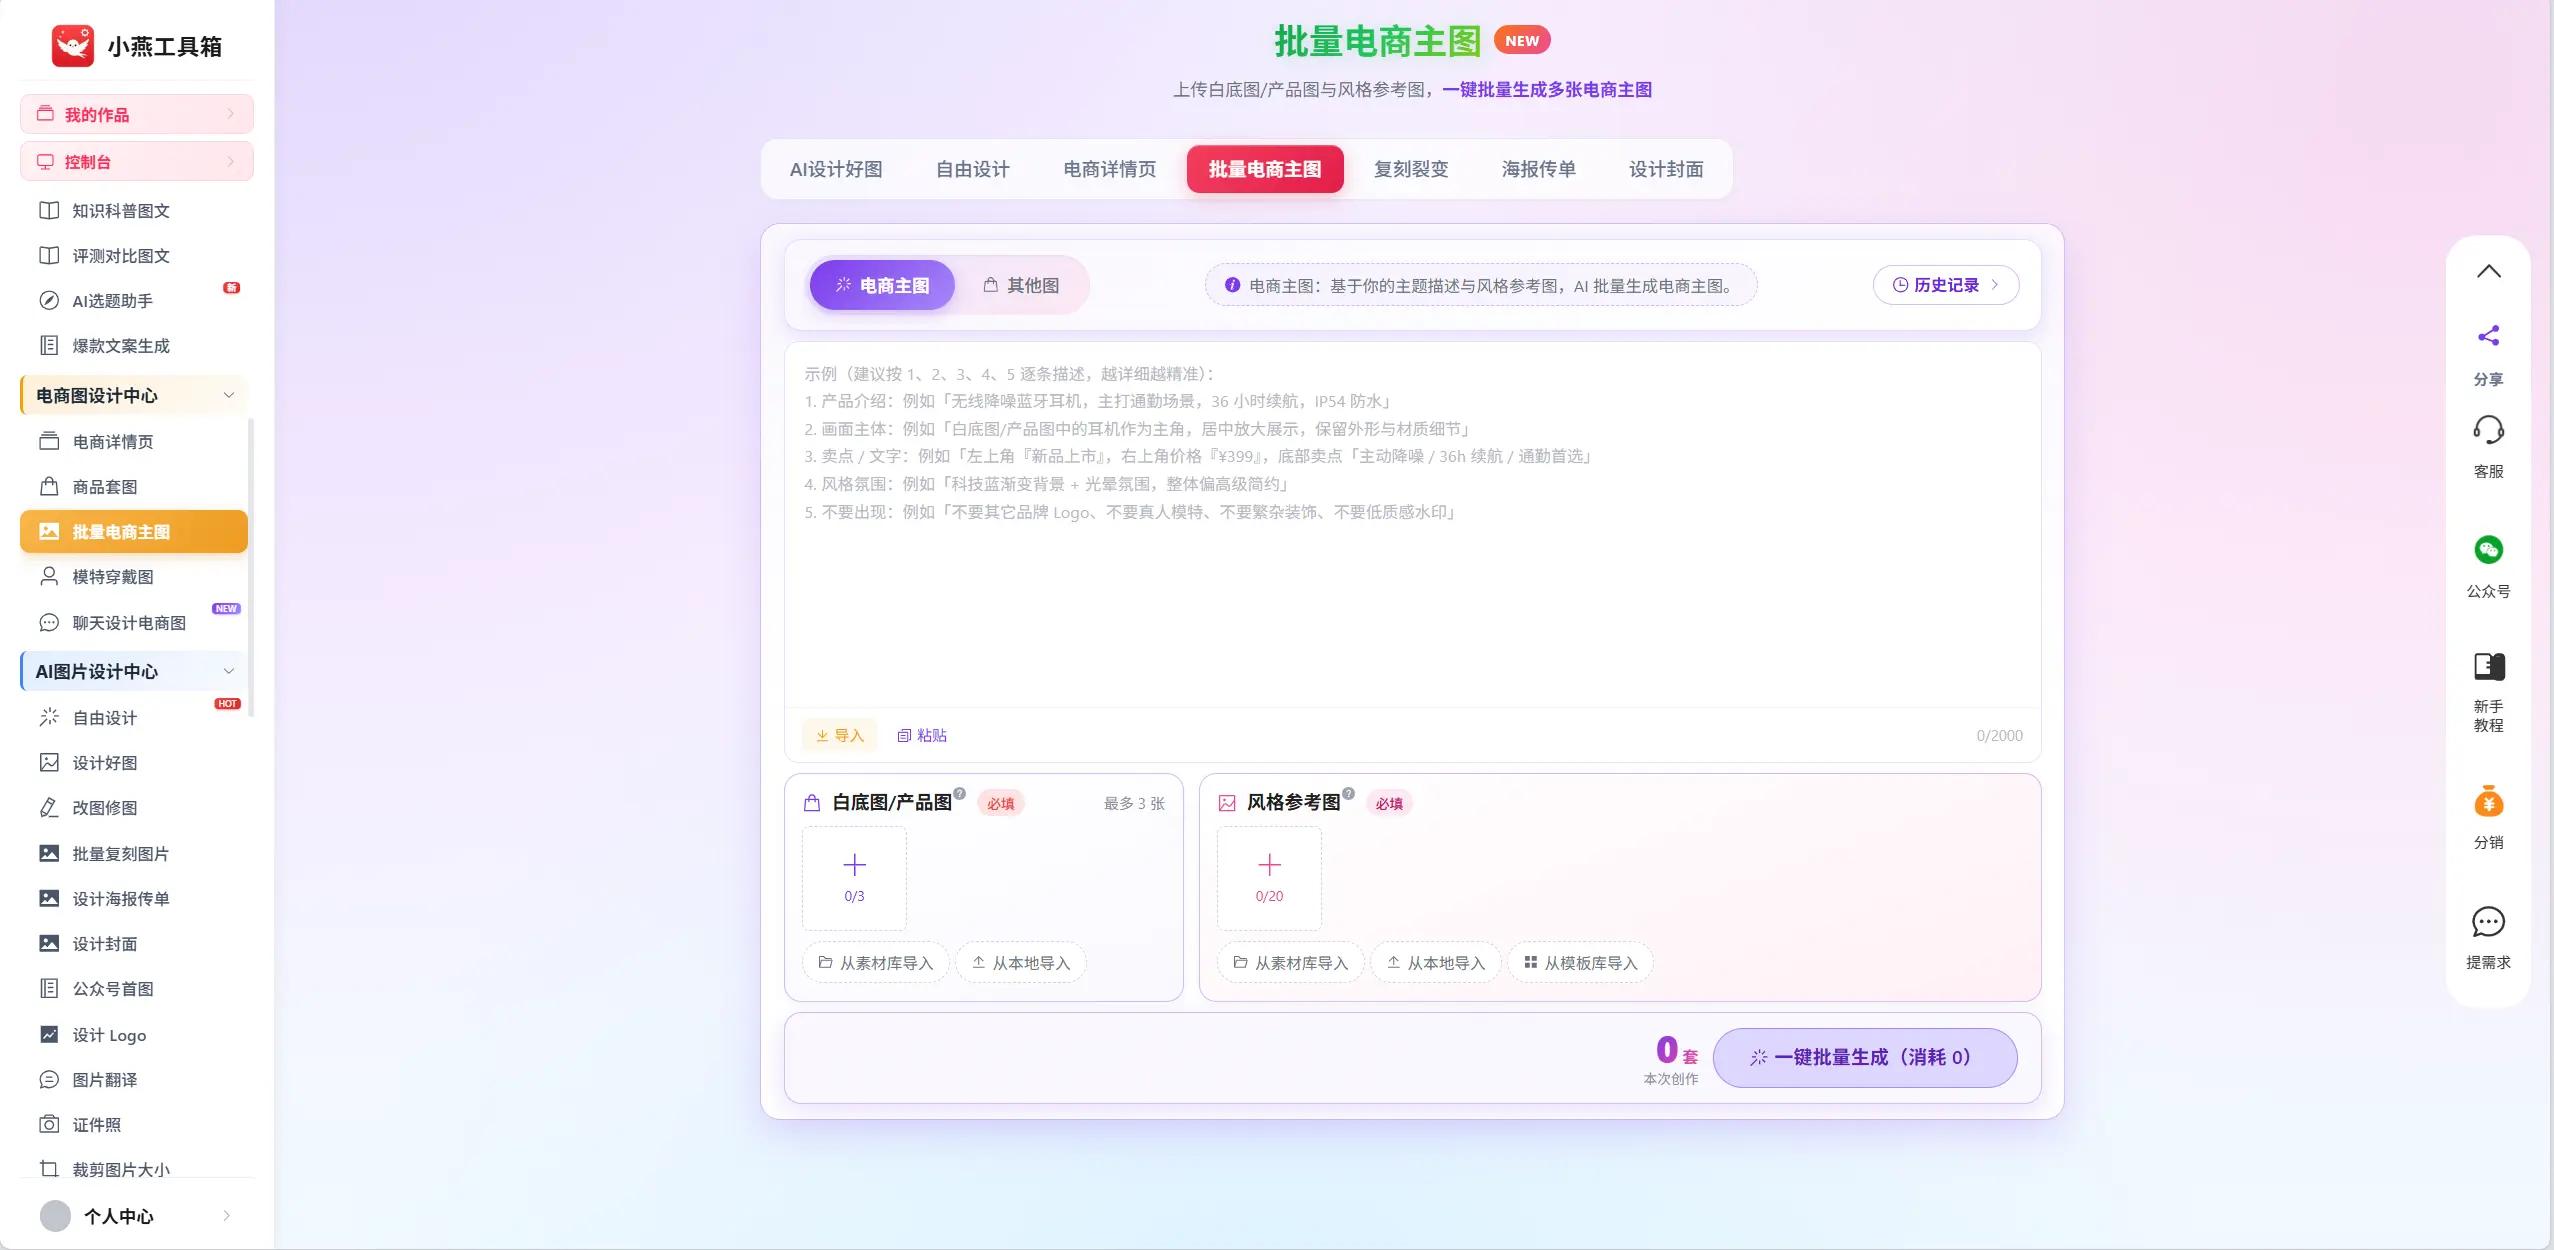Select 电商主图 mode toggle
This screenshot has width=2554, height=1250.
882,286
